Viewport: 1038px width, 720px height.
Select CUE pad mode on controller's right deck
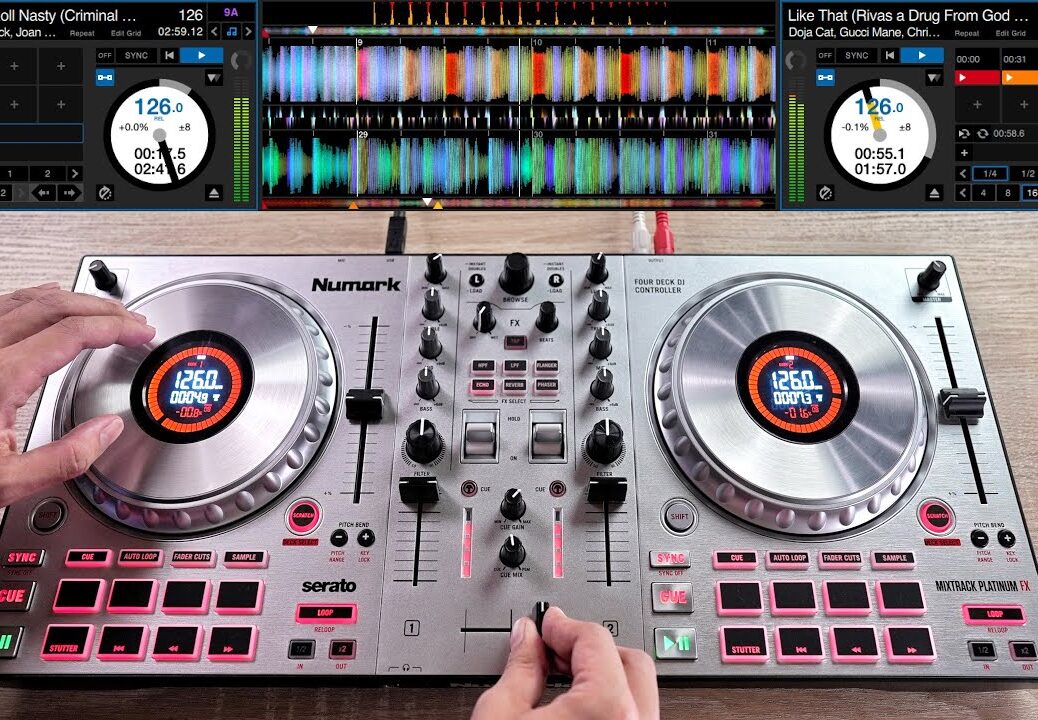[x=736, y=559]
